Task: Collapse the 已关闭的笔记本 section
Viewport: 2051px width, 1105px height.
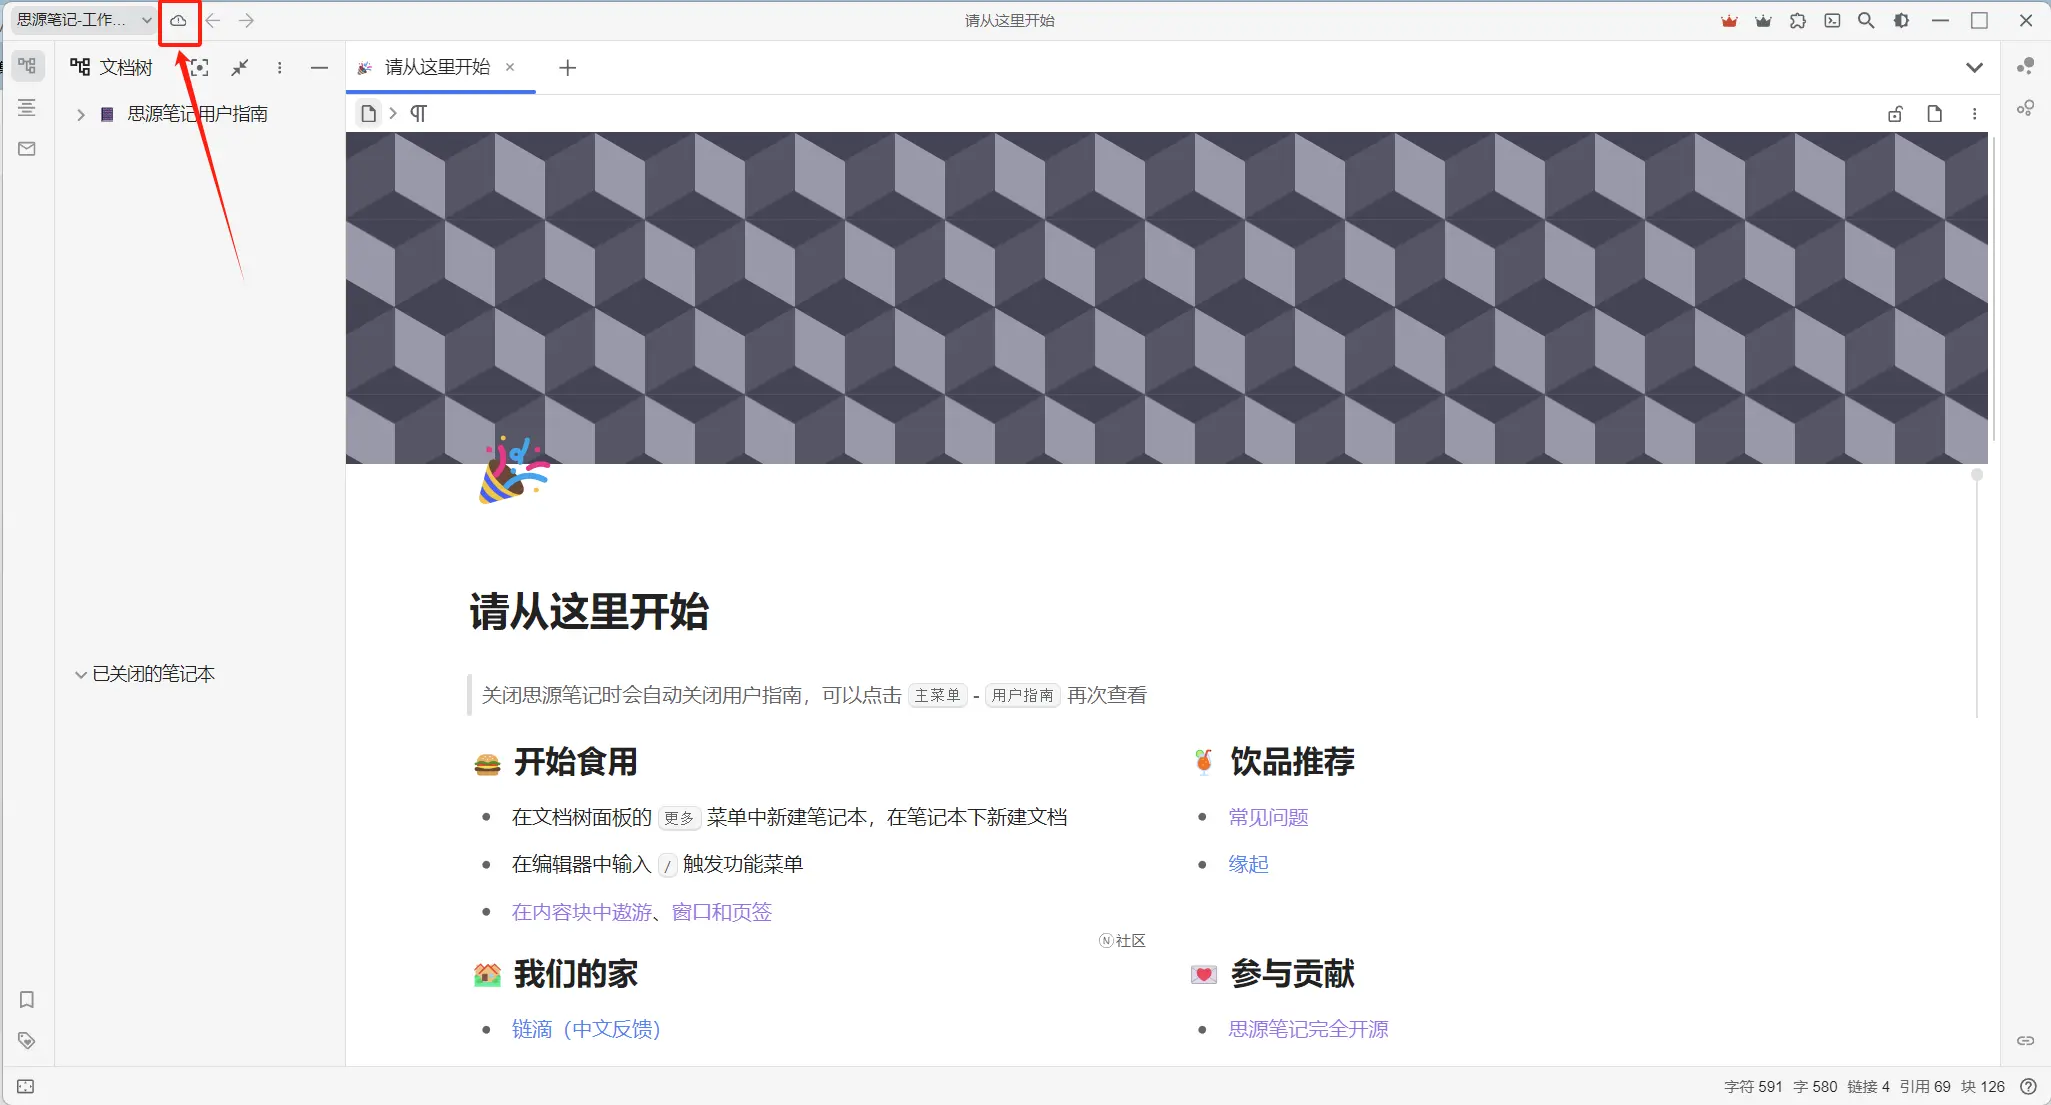Action: tap(81, 675)
